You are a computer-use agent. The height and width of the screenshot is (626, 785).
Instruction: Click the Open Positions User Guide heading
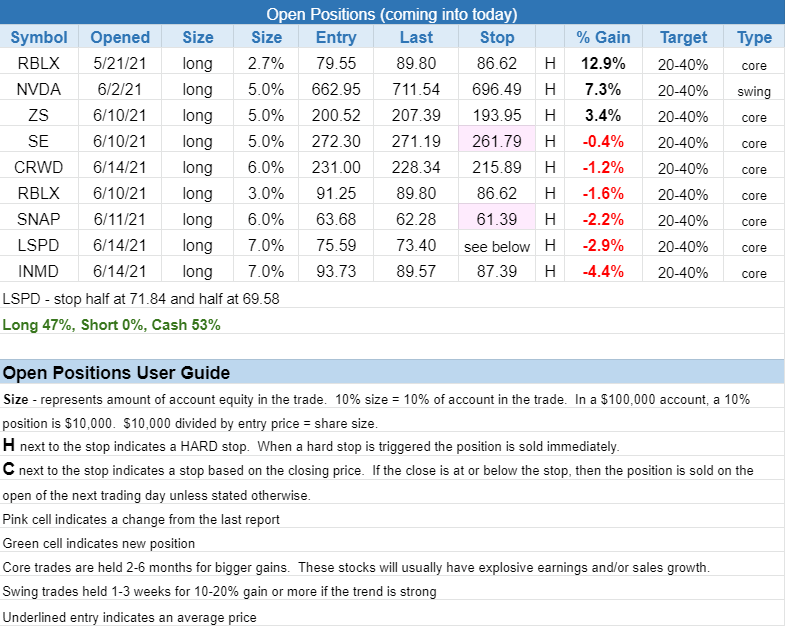tap(116, 373)
